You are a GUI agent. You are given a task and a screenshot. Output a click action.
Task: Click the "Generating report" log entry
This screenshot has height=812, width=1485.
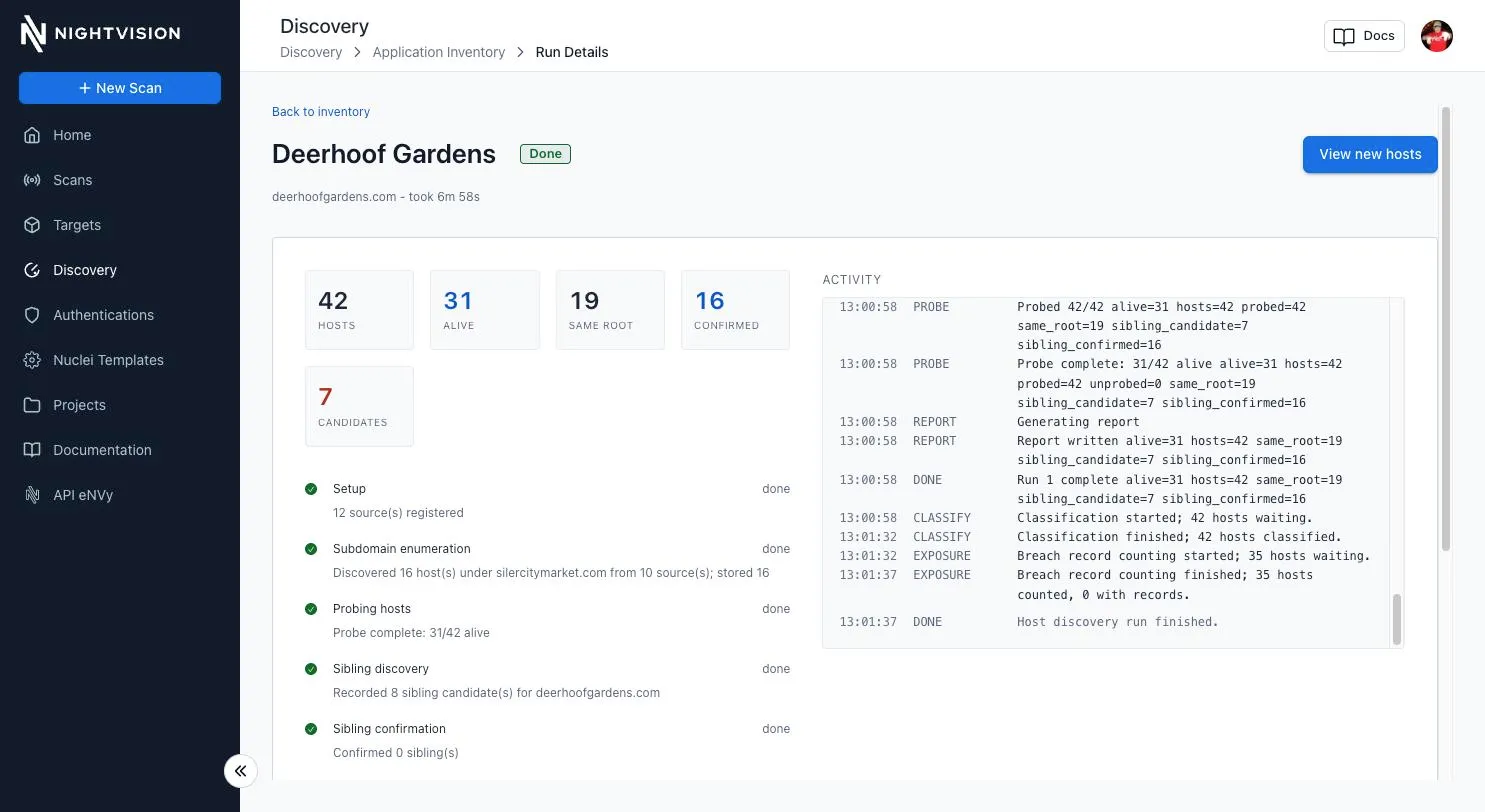tap(1078, 422)
